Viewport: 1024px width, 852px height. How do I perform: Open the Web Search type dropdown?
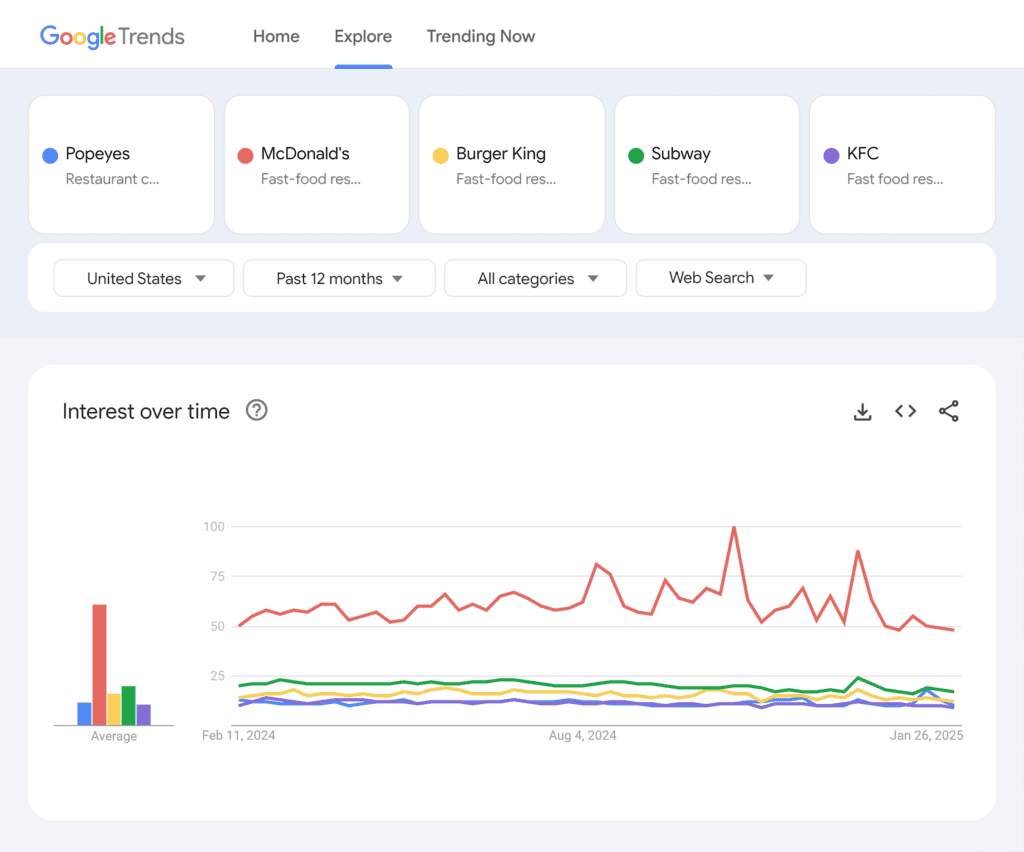(720, 278)
